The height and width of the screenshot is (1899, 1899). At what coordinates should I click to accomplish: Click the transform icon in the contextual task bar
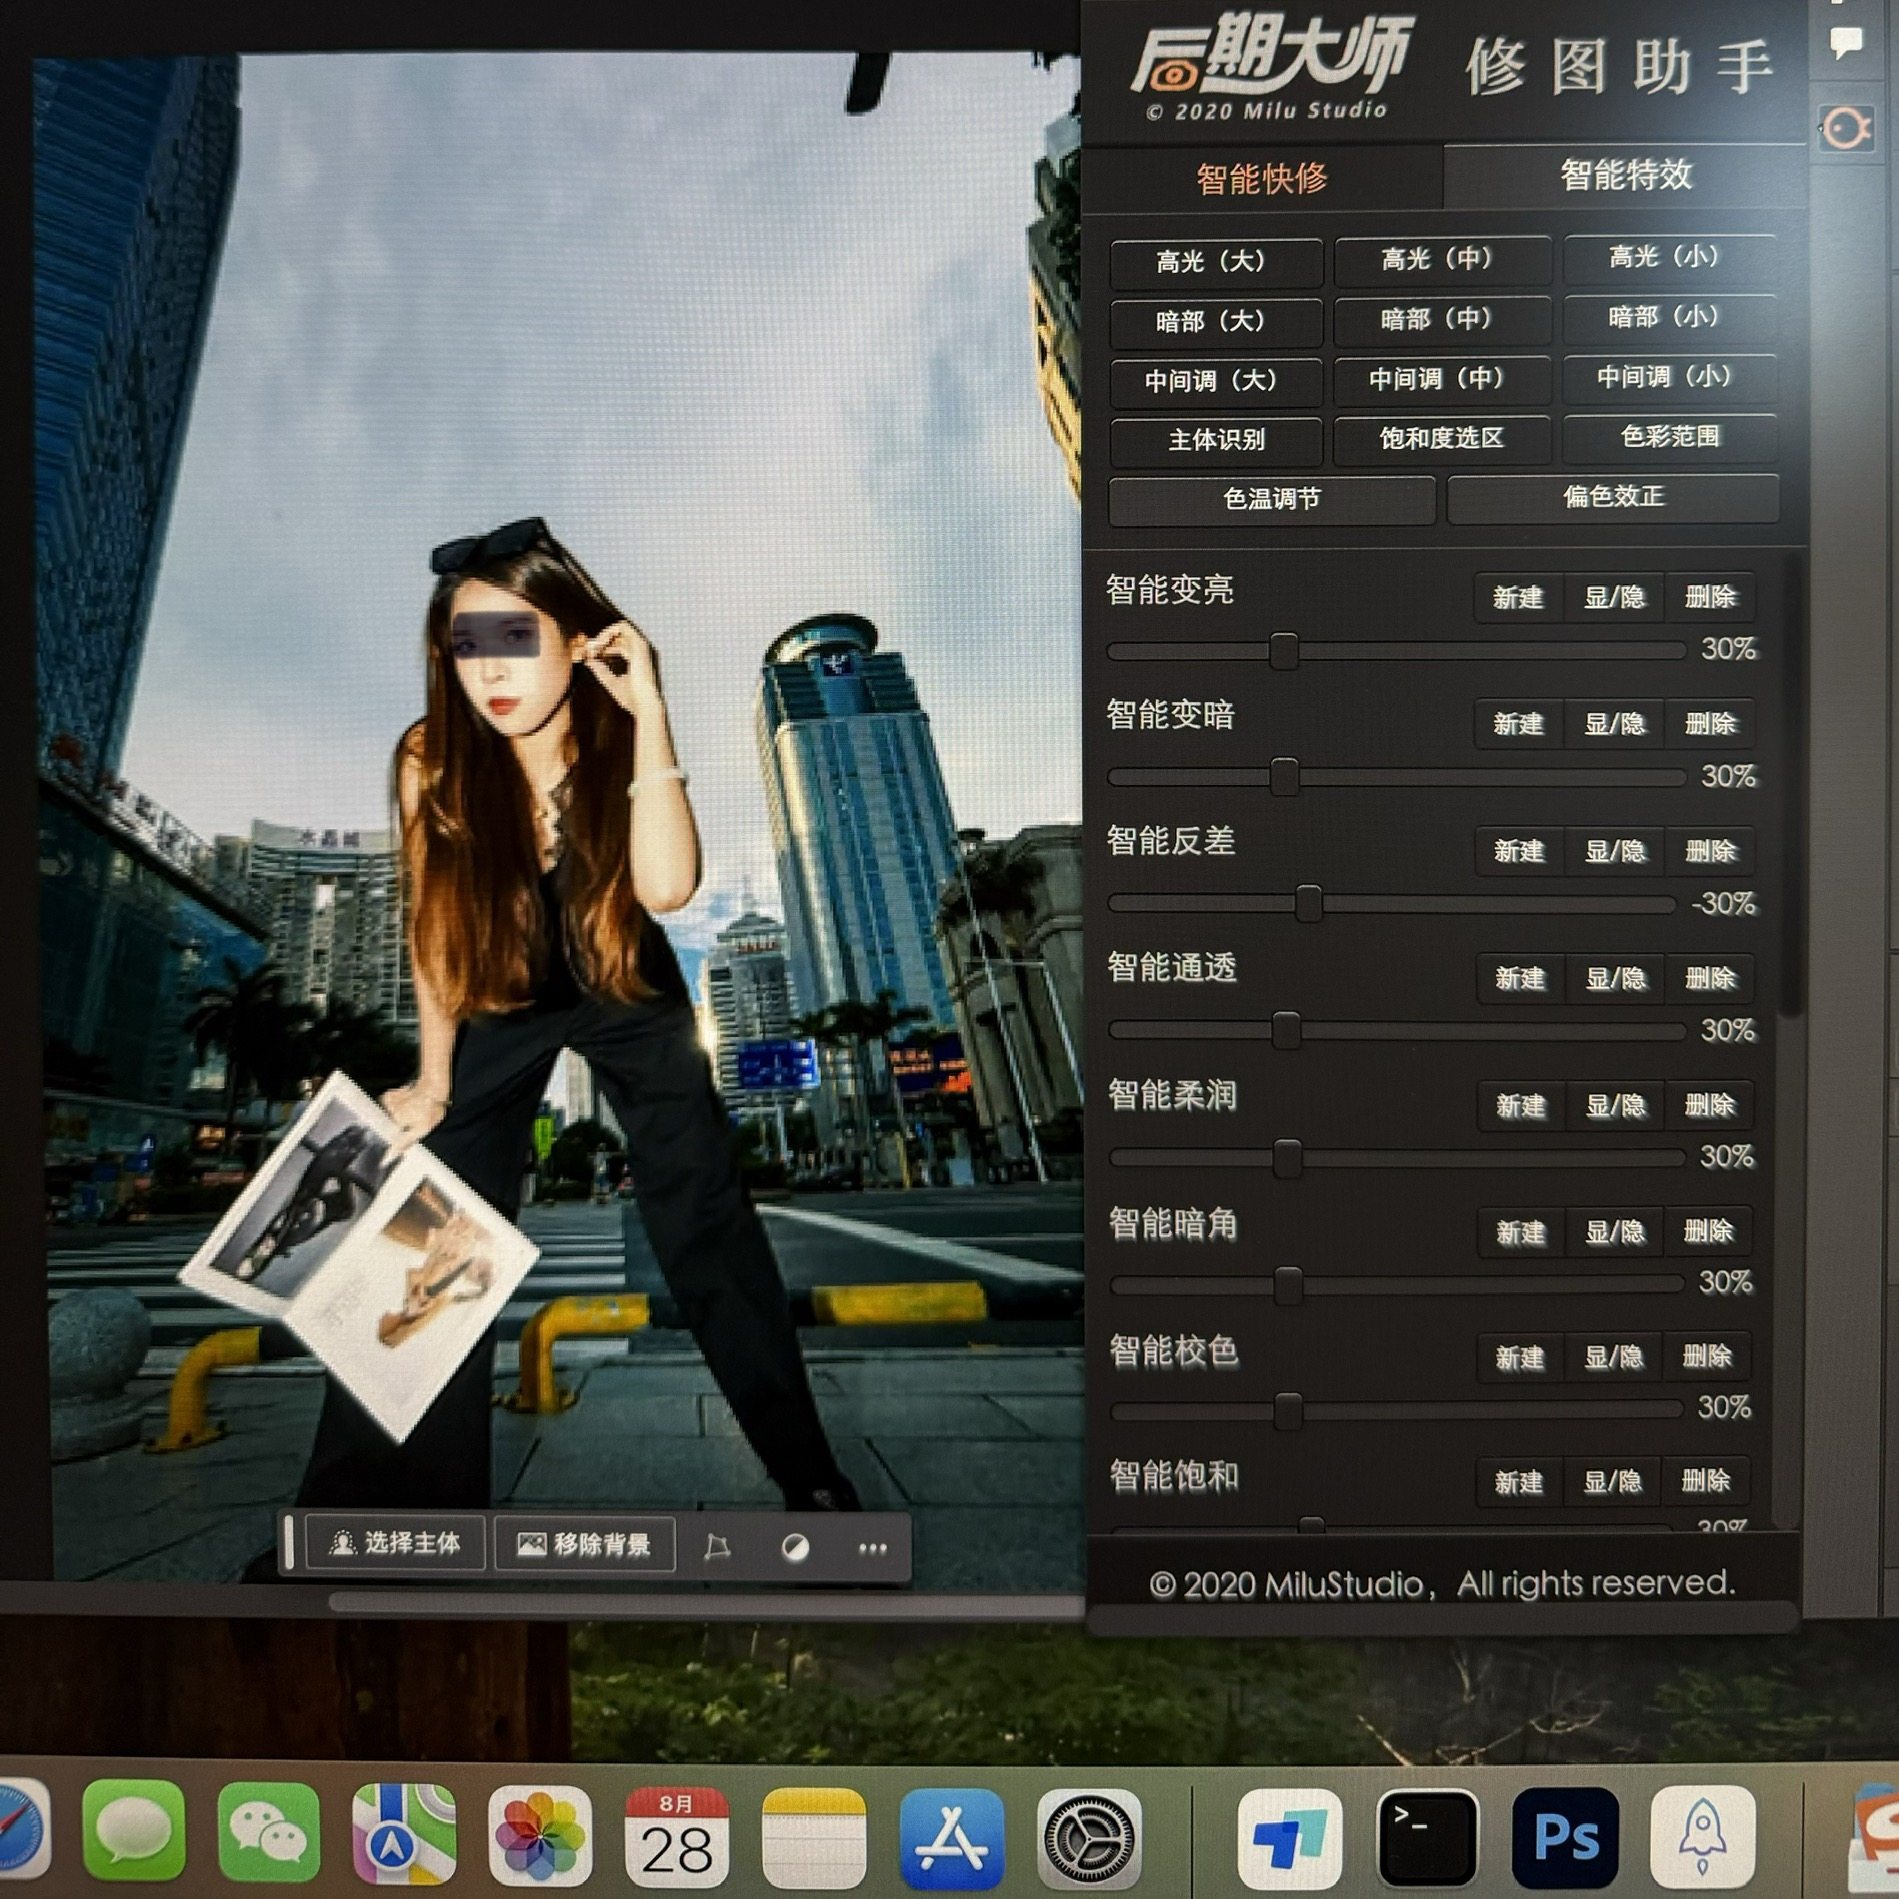(716, 1547)
